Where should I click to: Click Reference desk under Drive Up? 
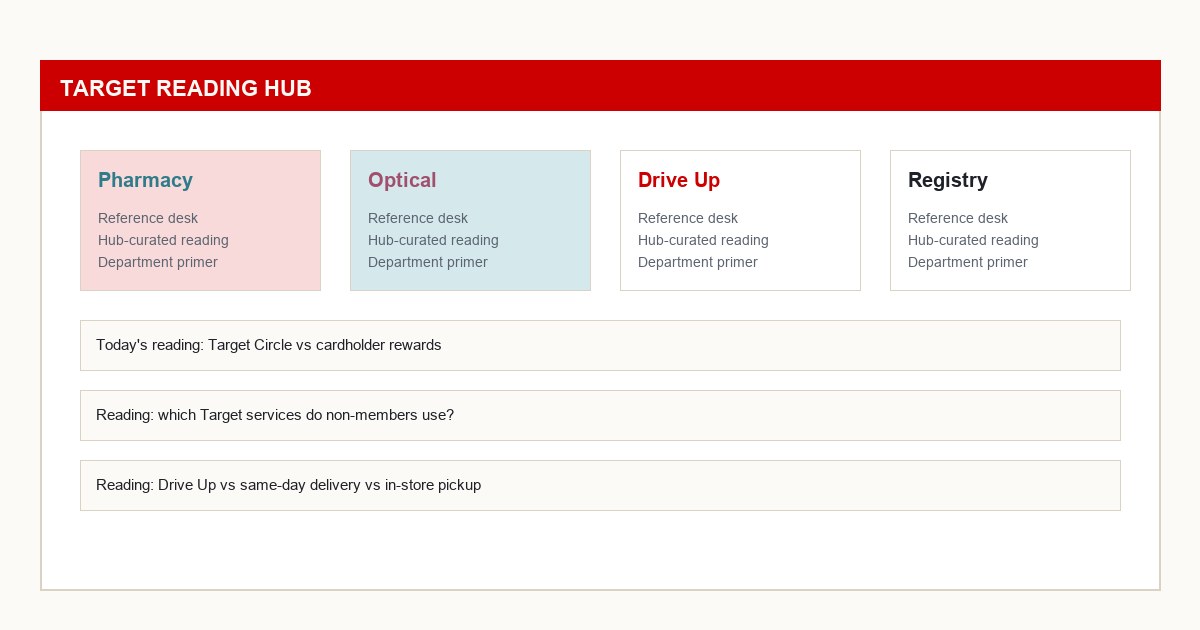pos(687,218)
